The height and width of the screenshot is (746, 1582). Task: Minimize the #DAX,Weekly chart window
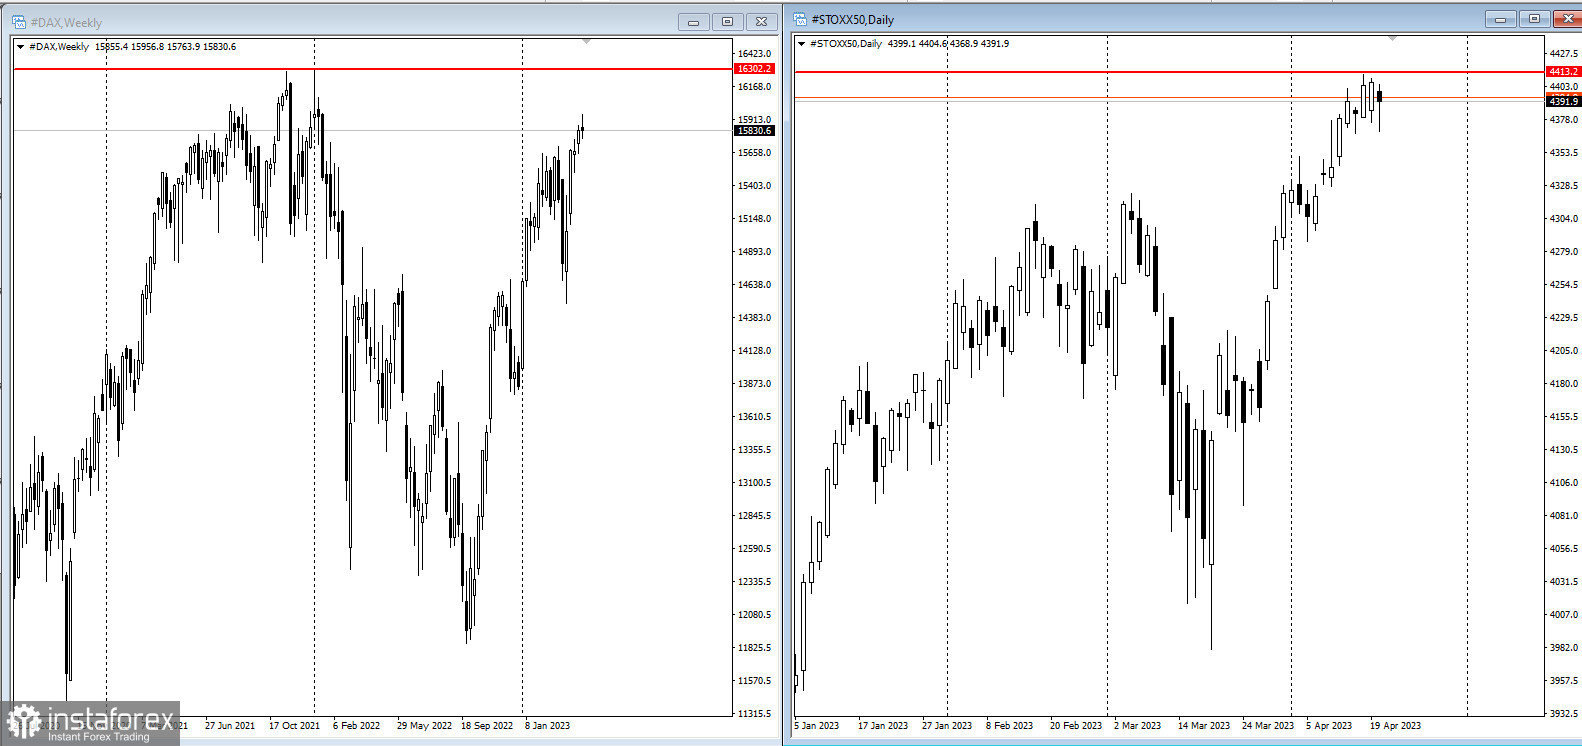[694, 22]
